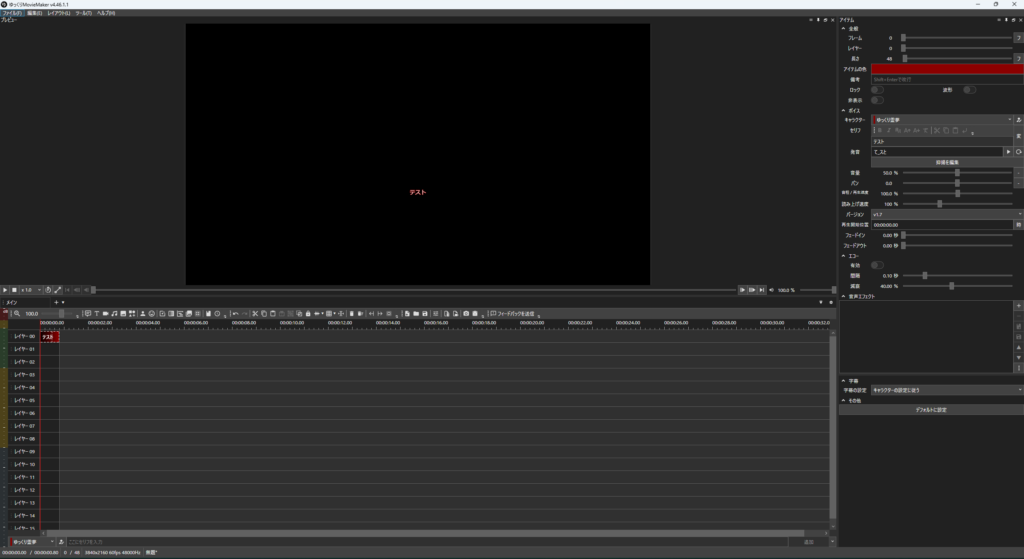Click the アイテムの色 red color swatch
The width and height of the screenshot is (1024, 559).
[947, 69]
